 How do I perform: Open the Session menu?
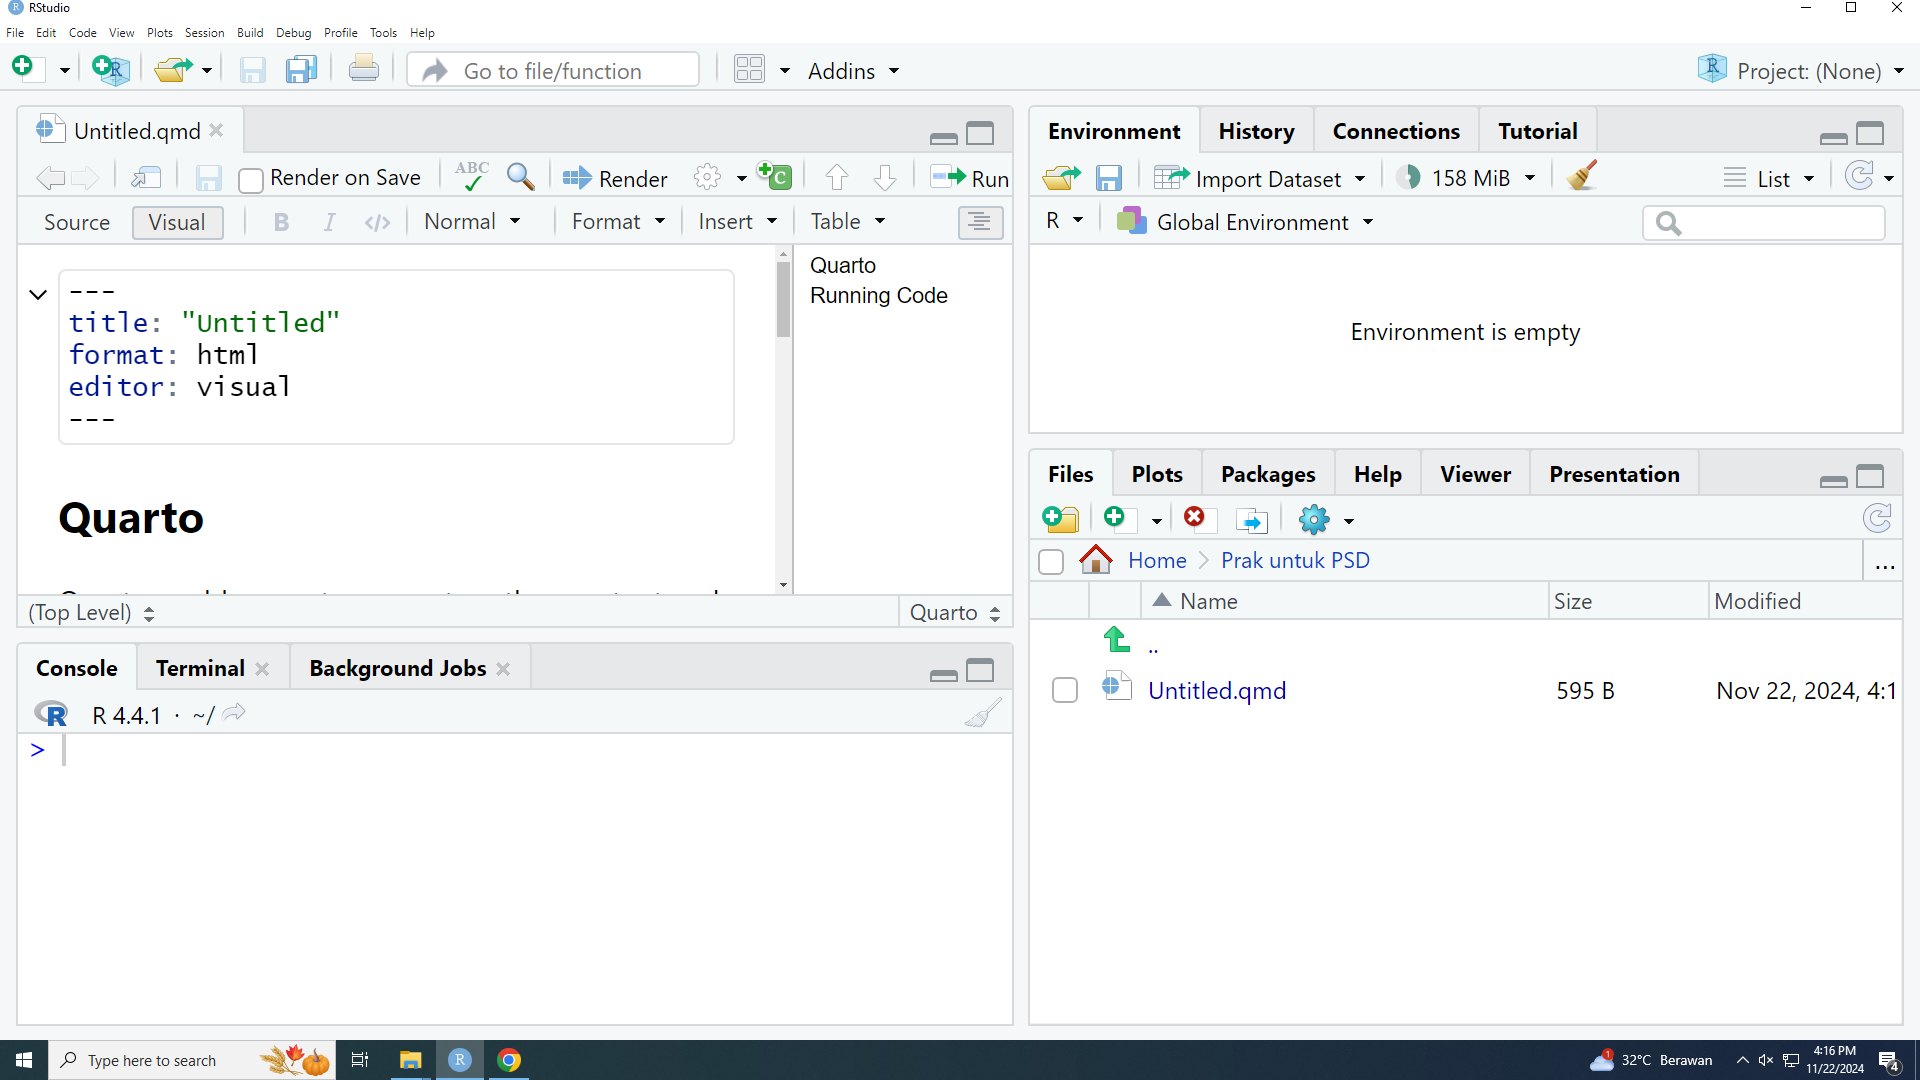204,33
